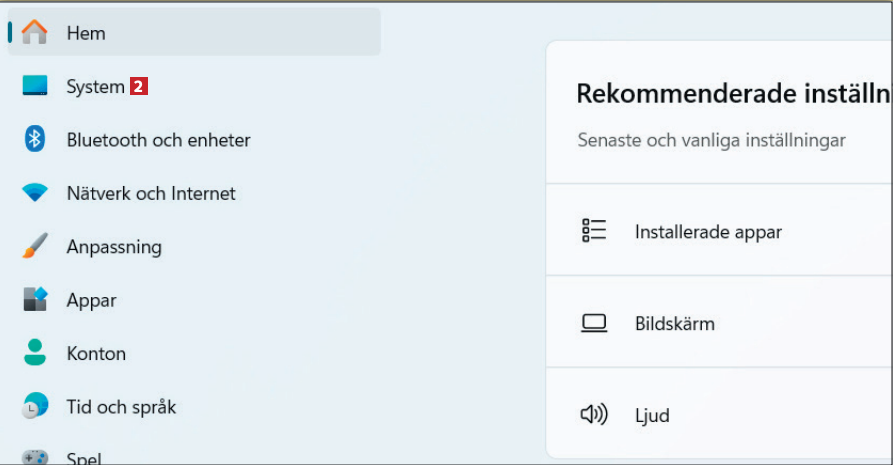Go to System settings

coord(95,87)
